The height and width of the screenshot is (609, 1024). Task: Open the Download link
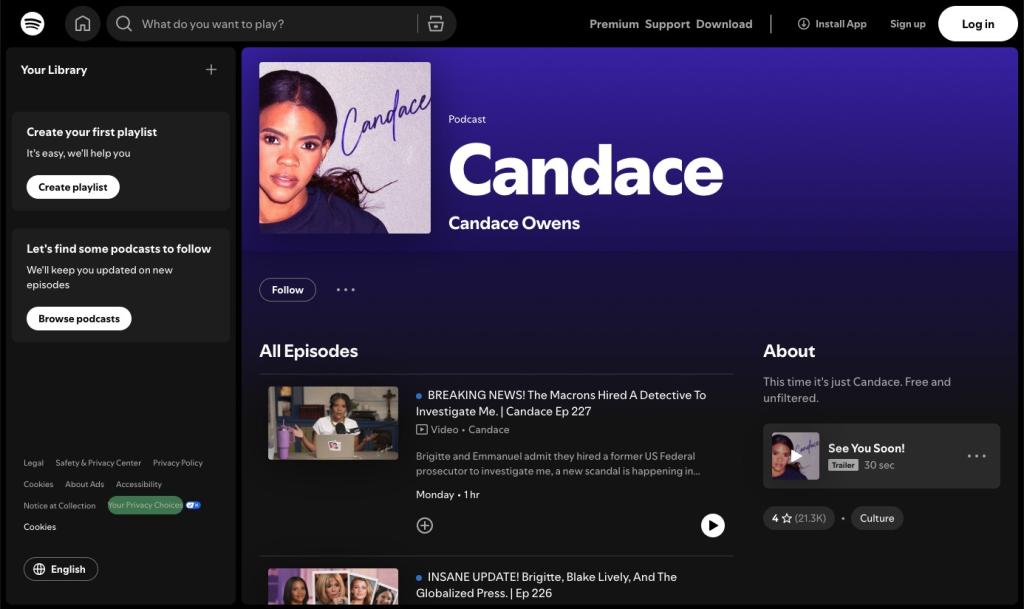click(x=724, y=24)
